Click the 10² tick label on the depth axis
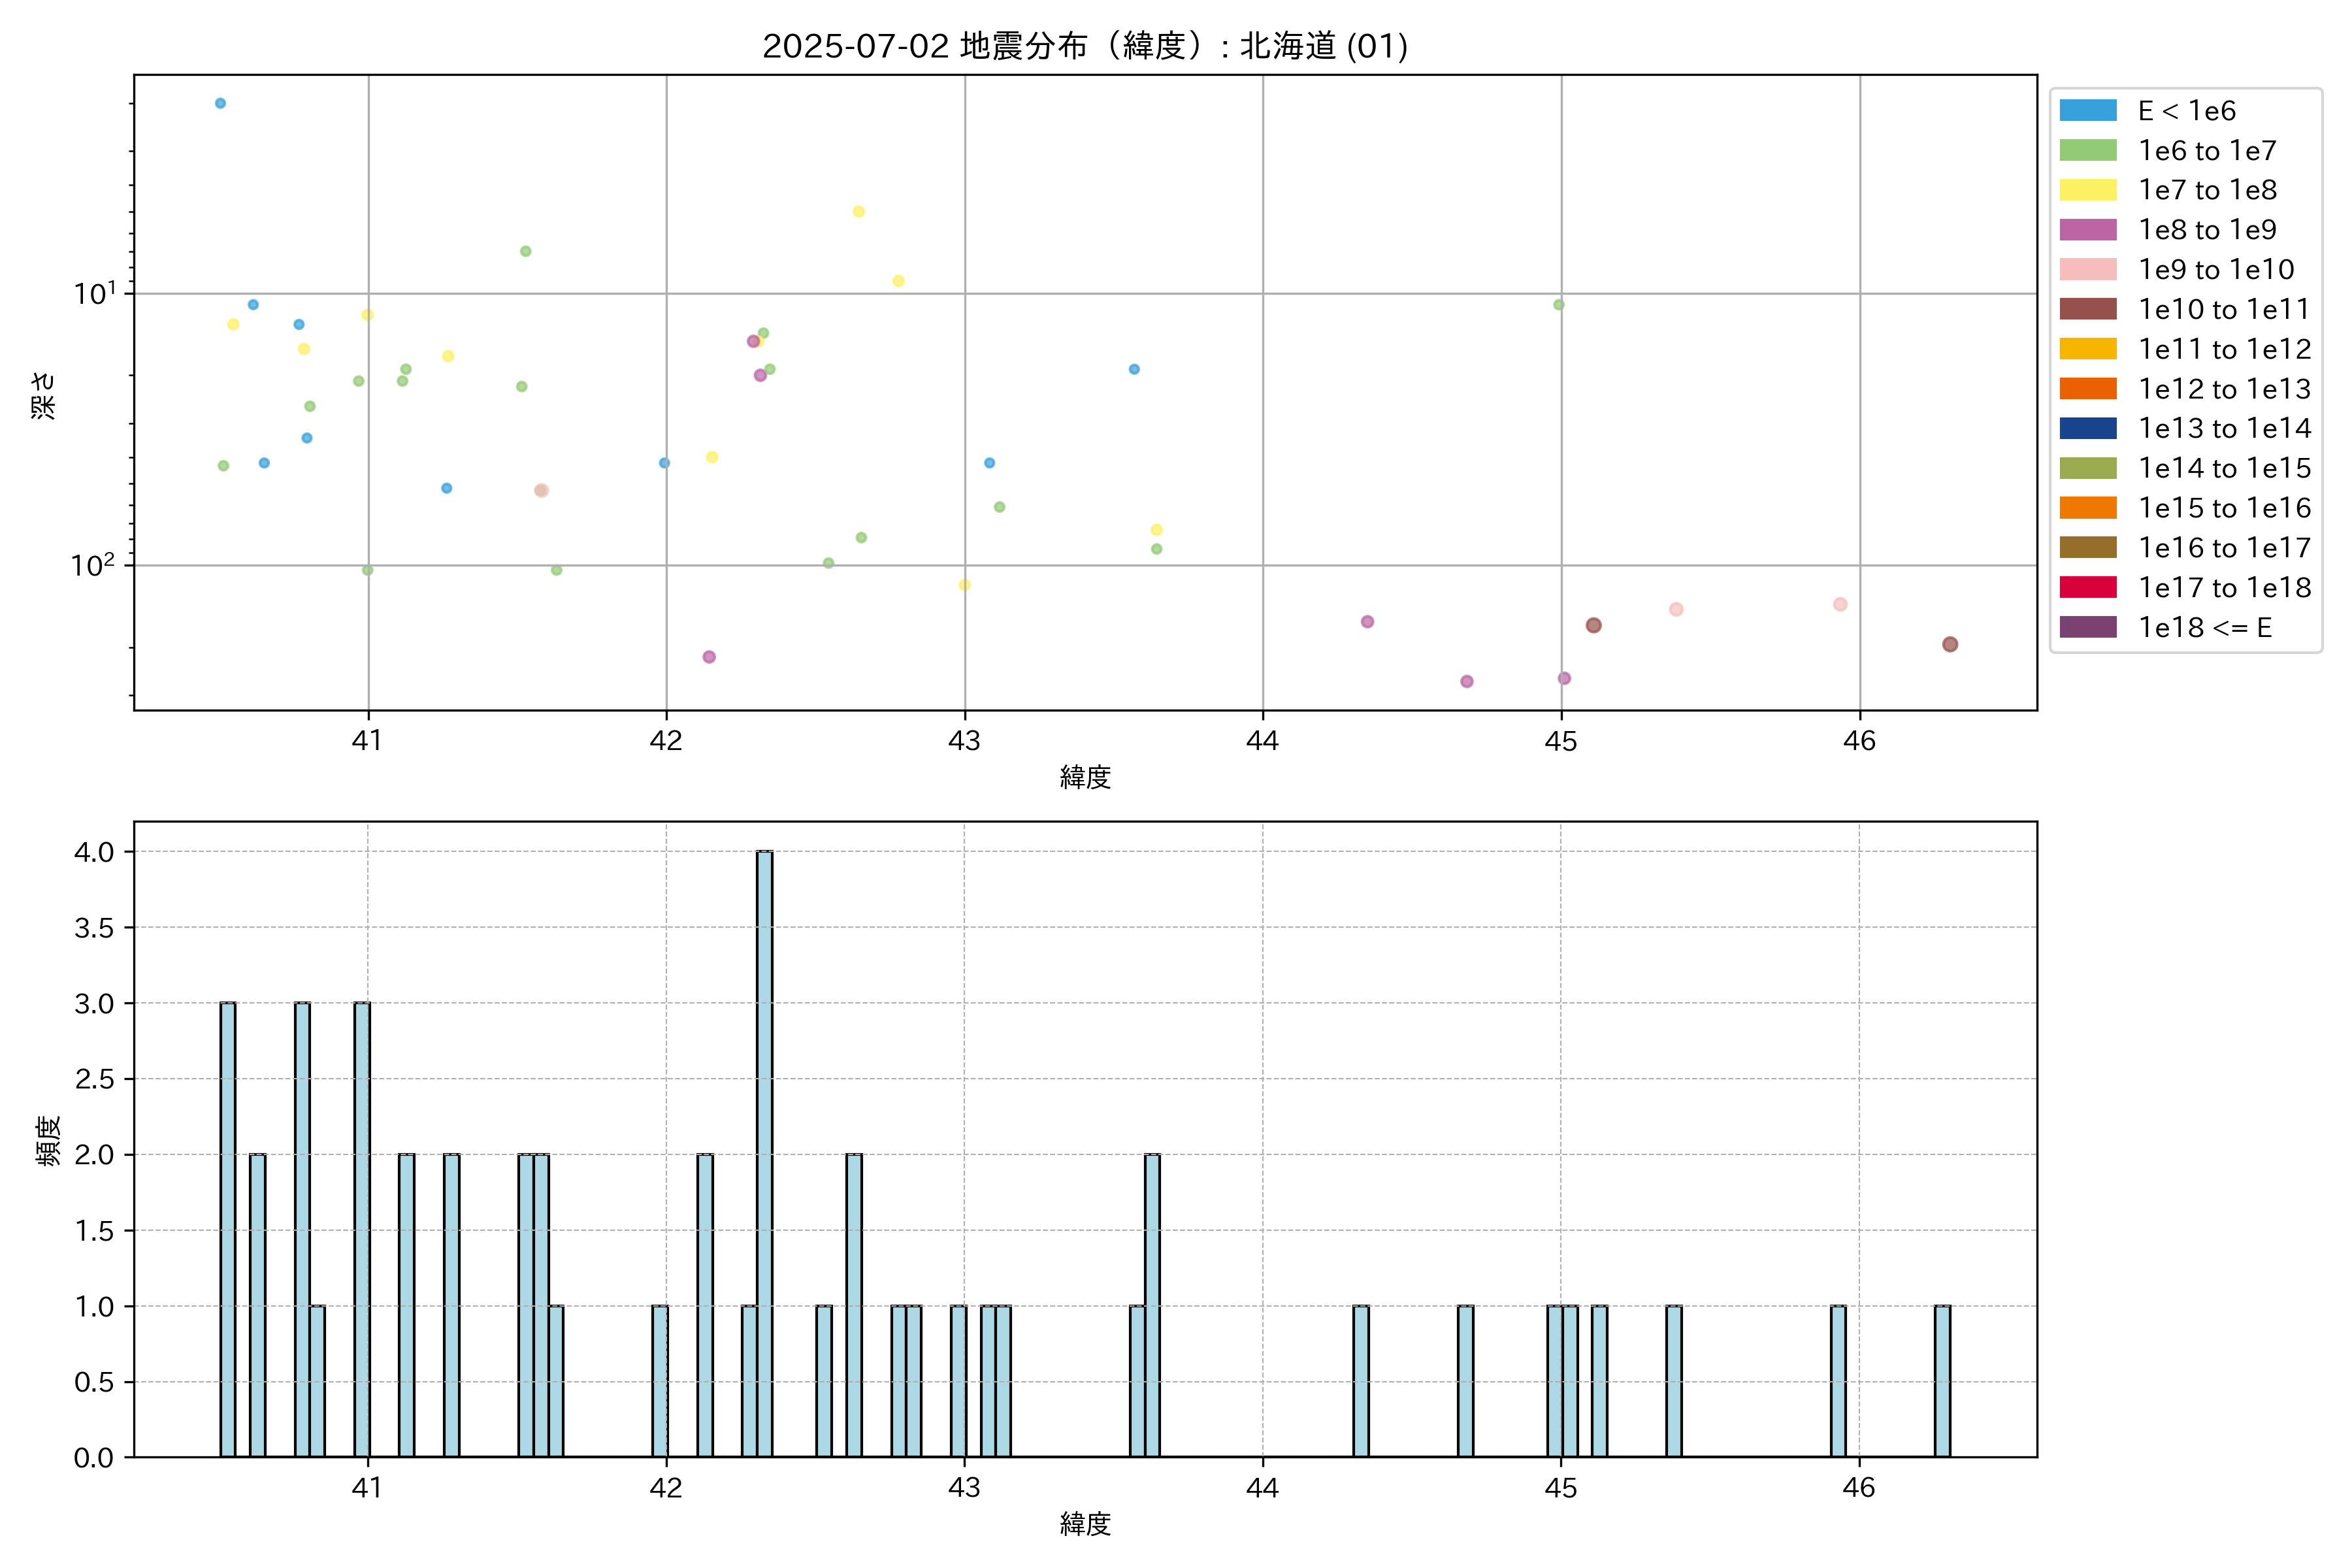Image resolution: width=2352 pixels, height=1568 pixels. click(93, 565)
